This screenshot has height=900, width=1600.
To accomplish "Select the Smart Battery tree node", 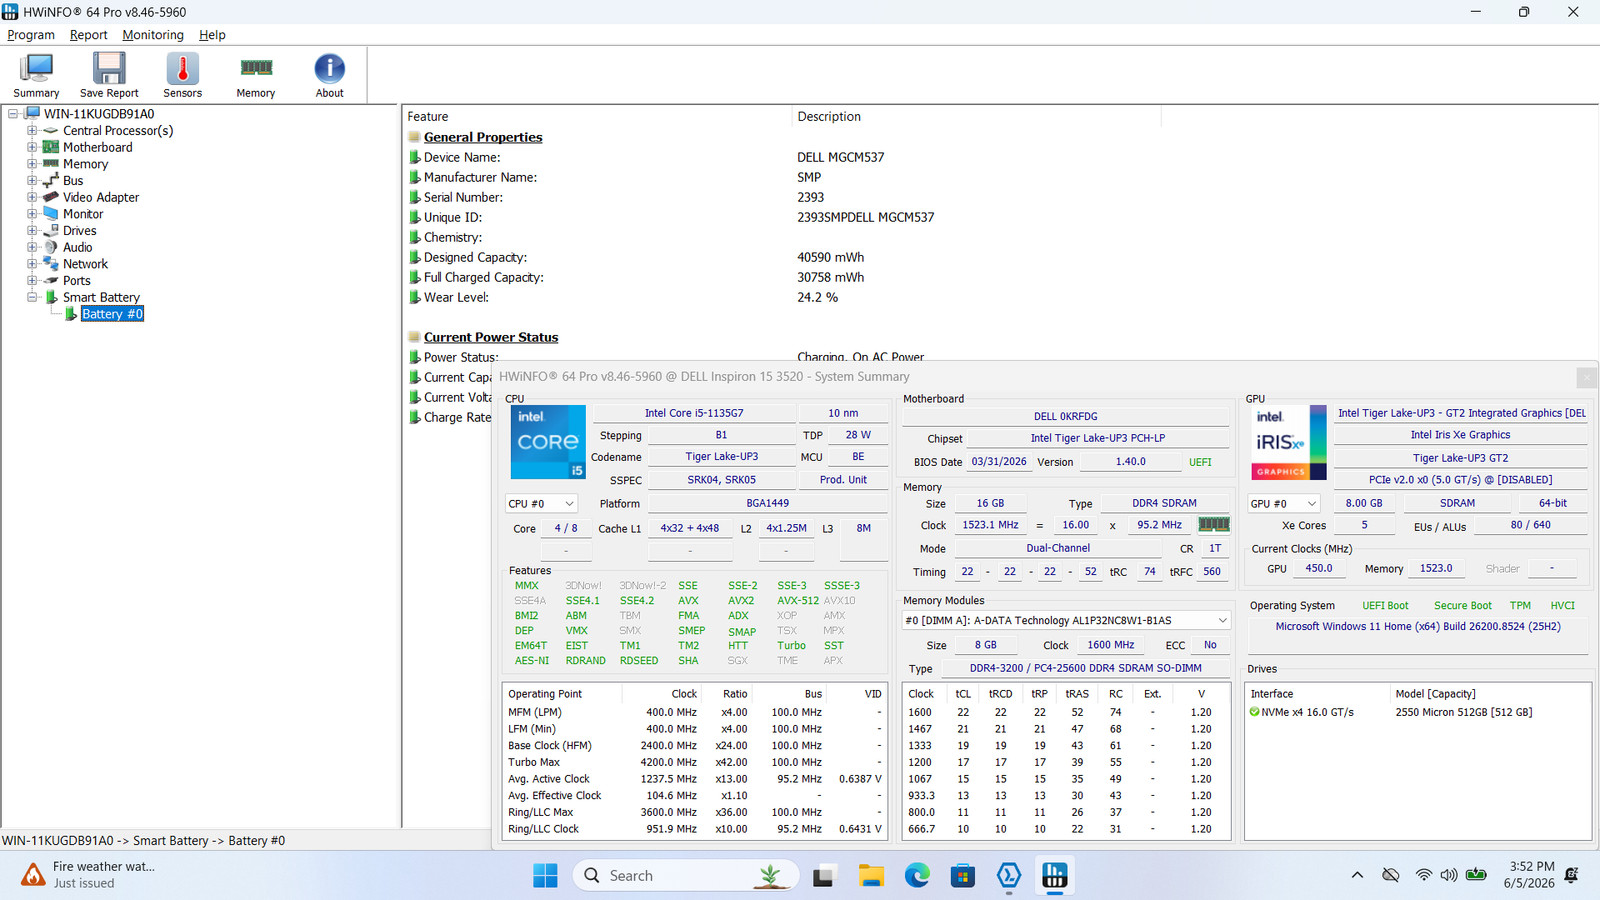I will coord(101,297).
